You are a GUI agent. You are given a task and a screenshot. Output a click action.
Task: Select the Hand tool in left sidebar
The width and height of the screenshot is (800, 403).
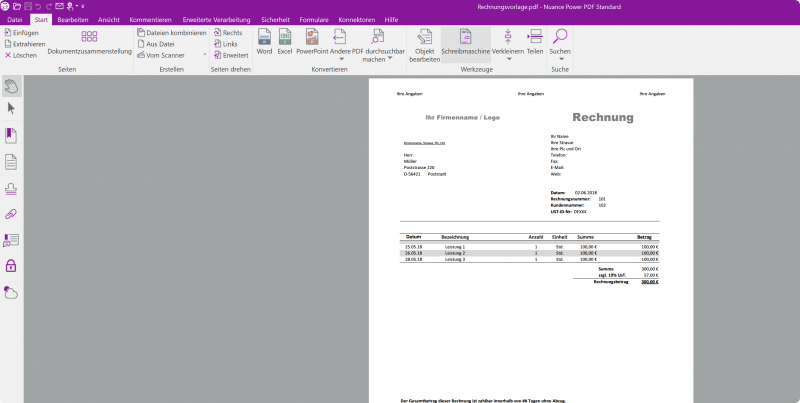[x=11, y=86]
